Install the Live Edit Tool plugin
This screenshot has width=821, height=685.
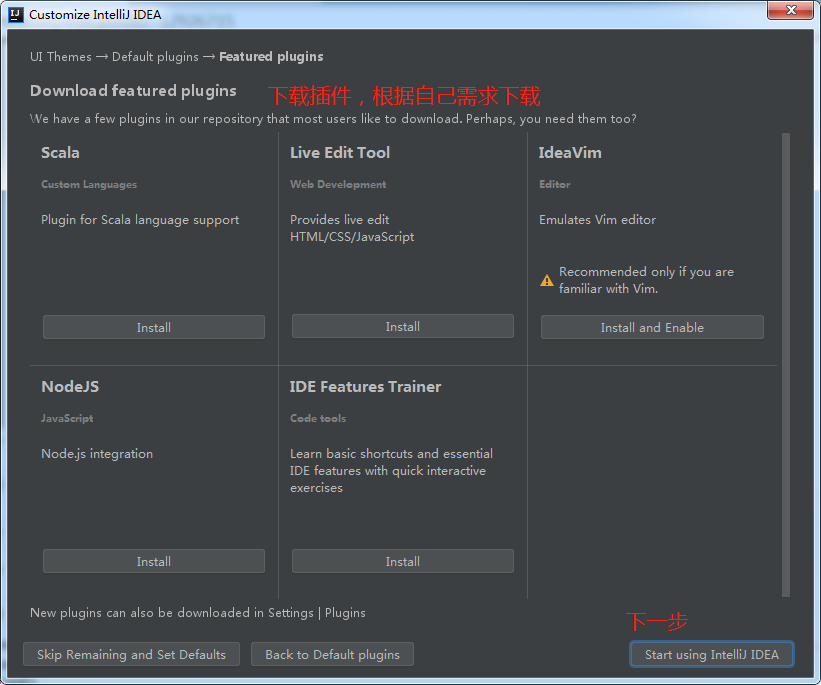pos(403,326)
